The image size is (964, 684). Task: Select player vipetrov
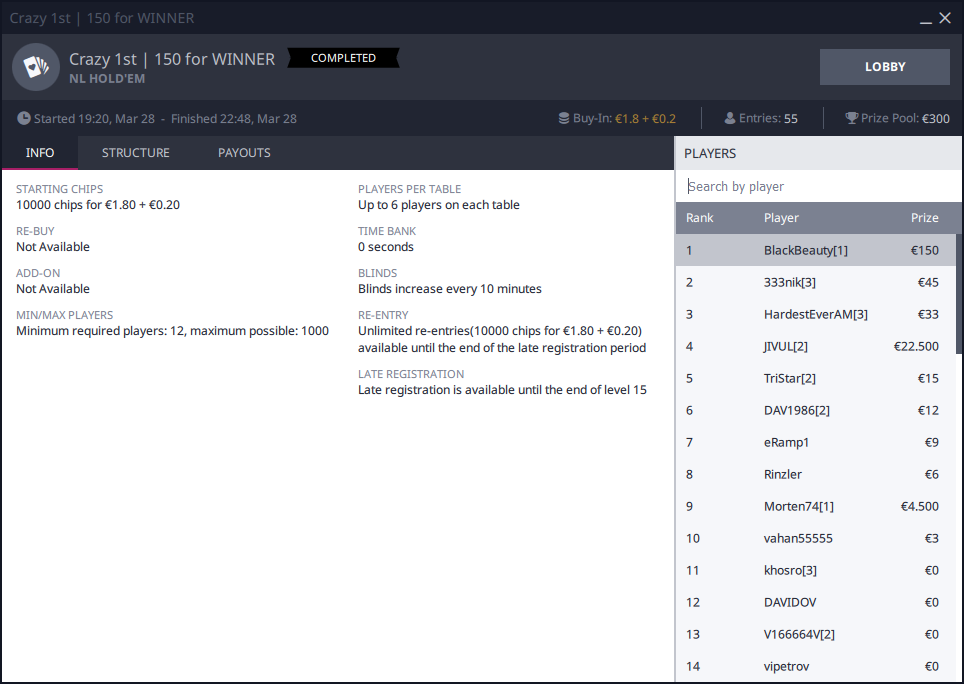(816, 666)
